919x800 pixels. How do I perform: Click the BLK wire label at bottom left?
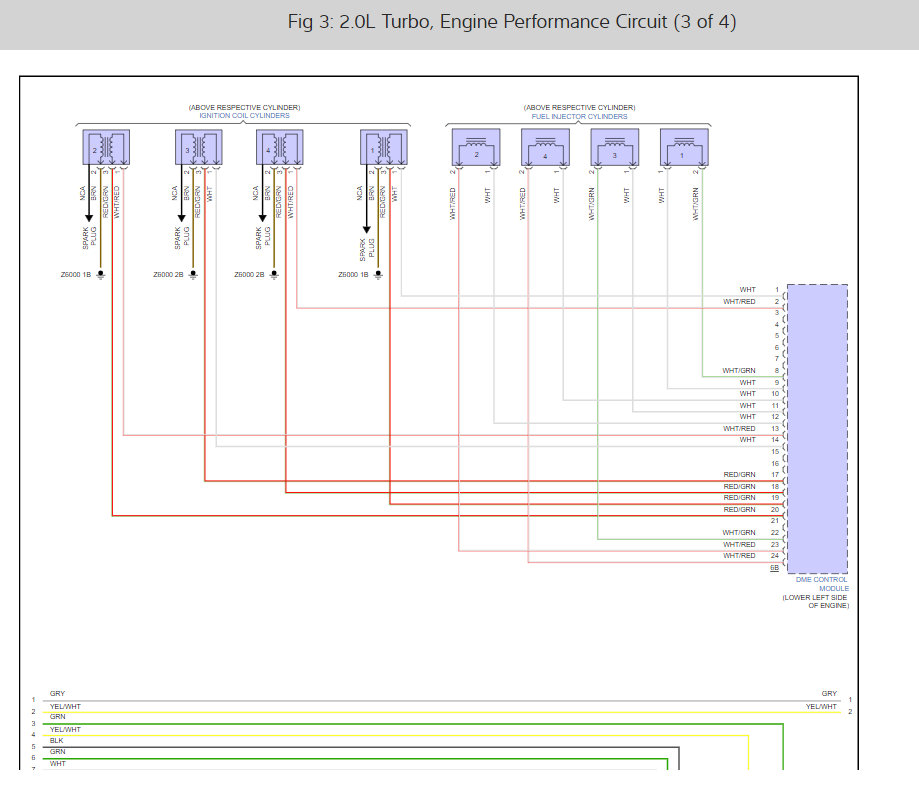[x=56, y=740]
